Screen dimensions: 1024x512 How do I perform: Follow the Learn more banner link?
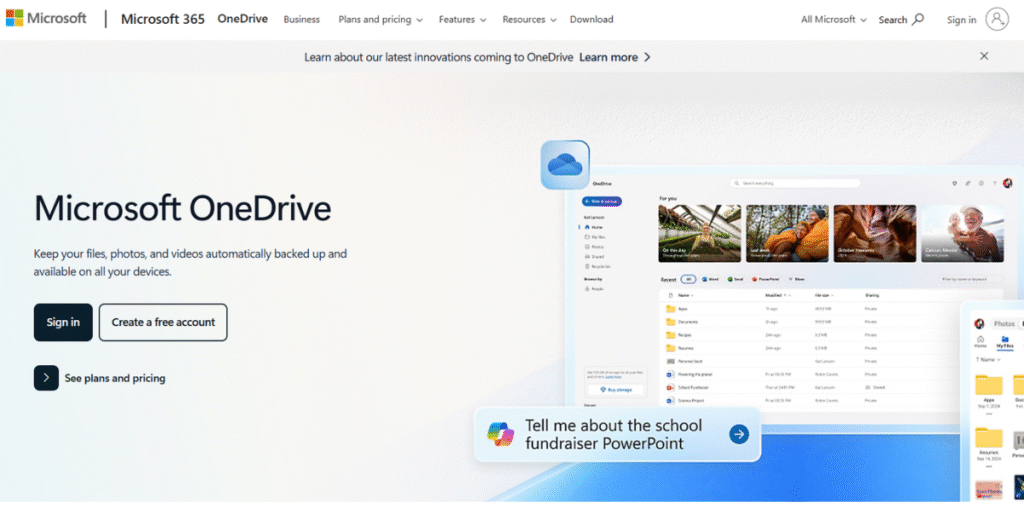pos(615,57)
